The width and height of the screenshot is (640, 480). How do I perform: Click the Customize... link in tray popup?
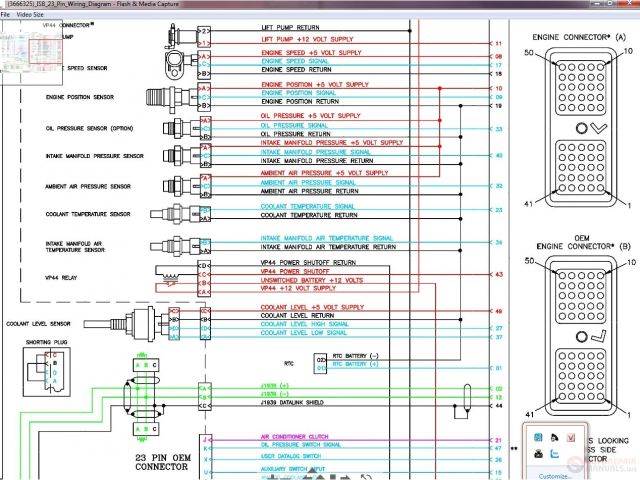pyautogui.click(x=553, y=475)
